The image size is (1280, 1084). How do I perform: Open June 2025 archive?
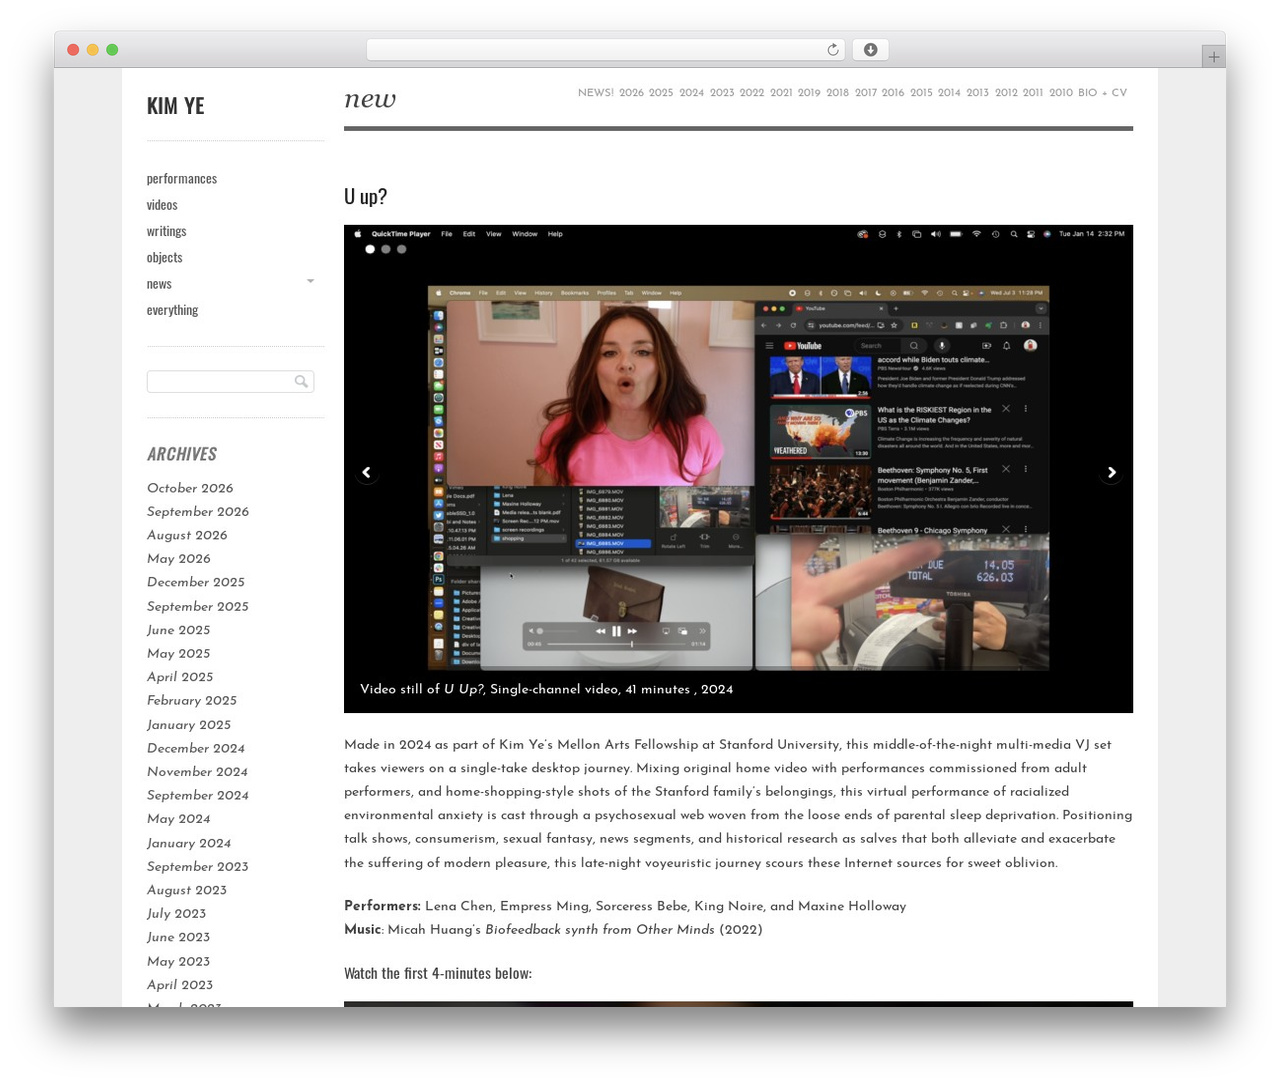[179, 631]
